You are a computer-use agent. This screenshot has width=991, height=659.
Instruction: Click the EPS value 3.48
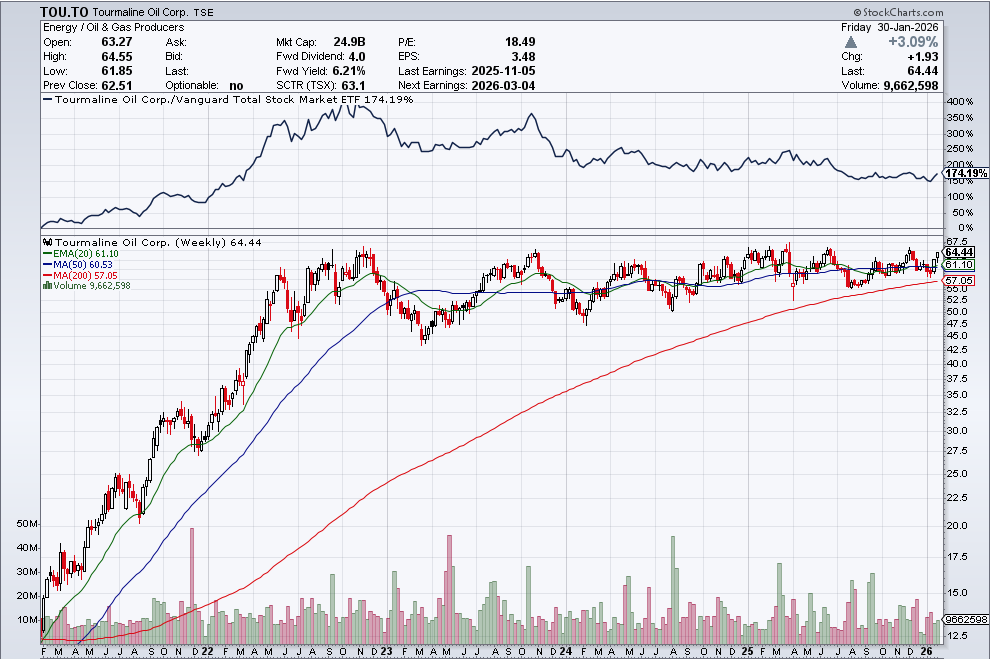pos(523,57)
